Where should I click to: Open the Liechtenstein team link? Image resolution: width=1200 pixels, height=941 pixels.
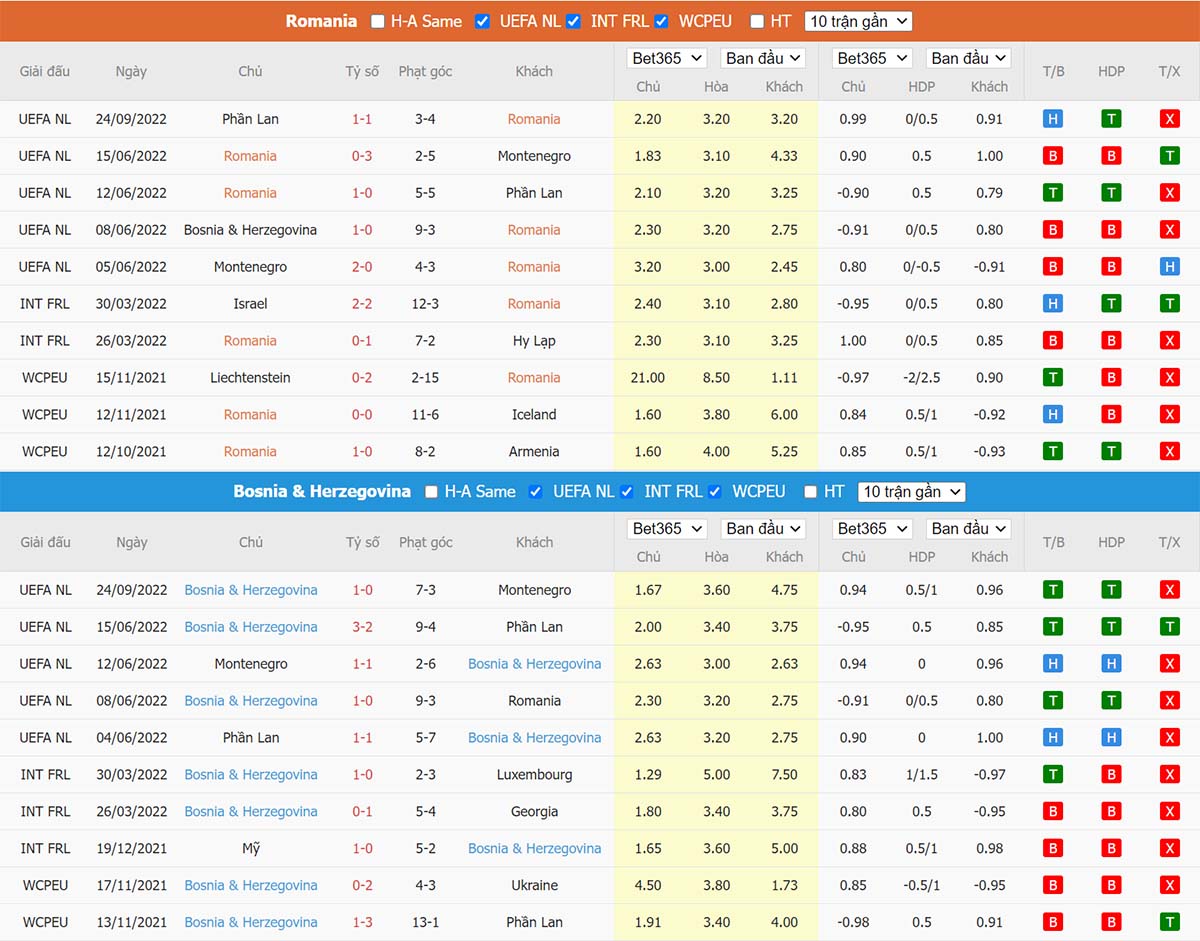(250, 378)
